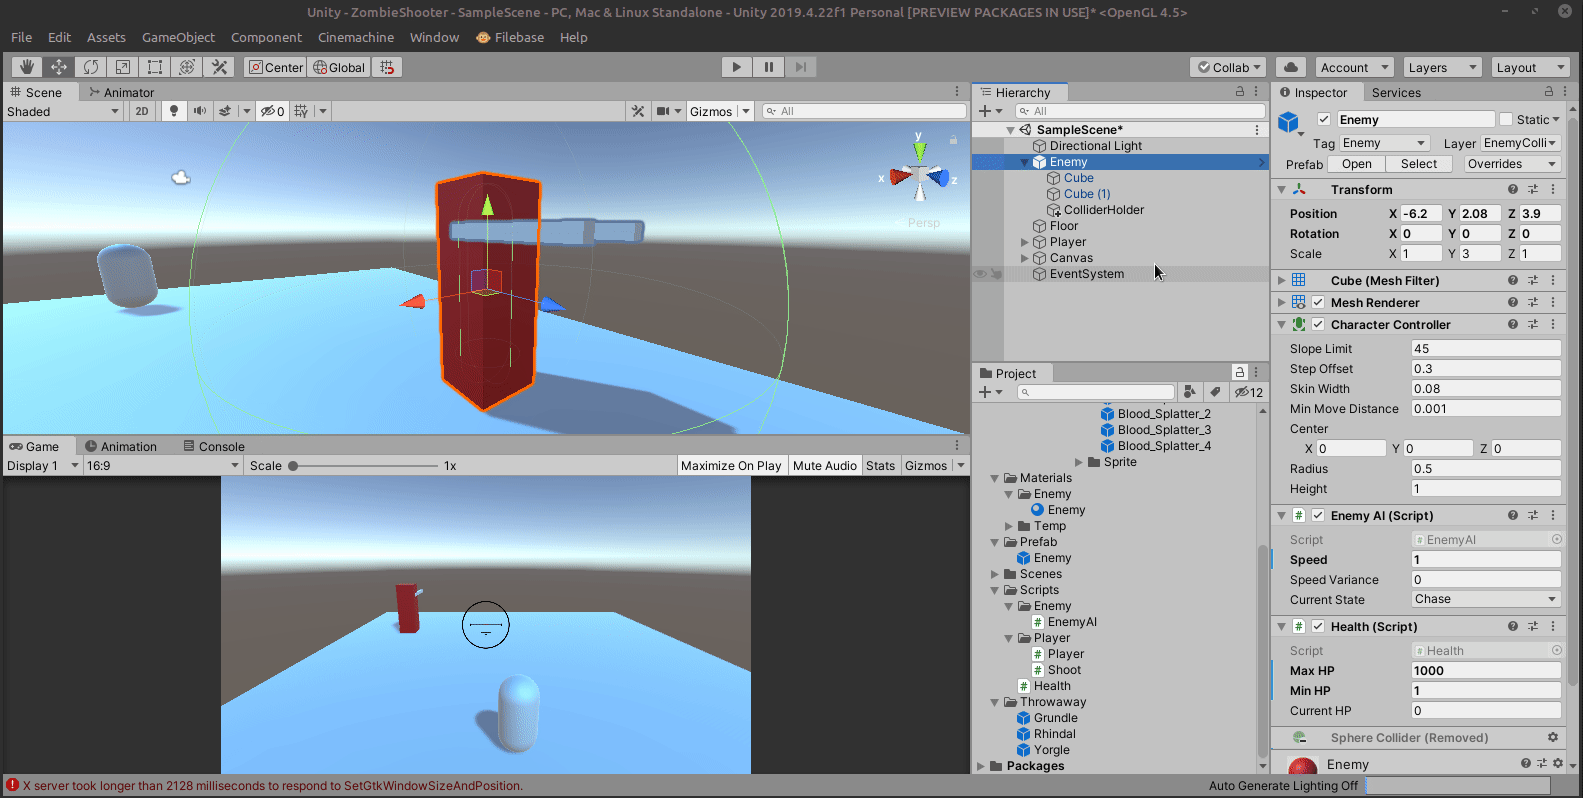Image resolution: width=1583 pixels, height=798 pixels.
Task: Open Overrides dropdown
Action: [x=1512, y=164]
